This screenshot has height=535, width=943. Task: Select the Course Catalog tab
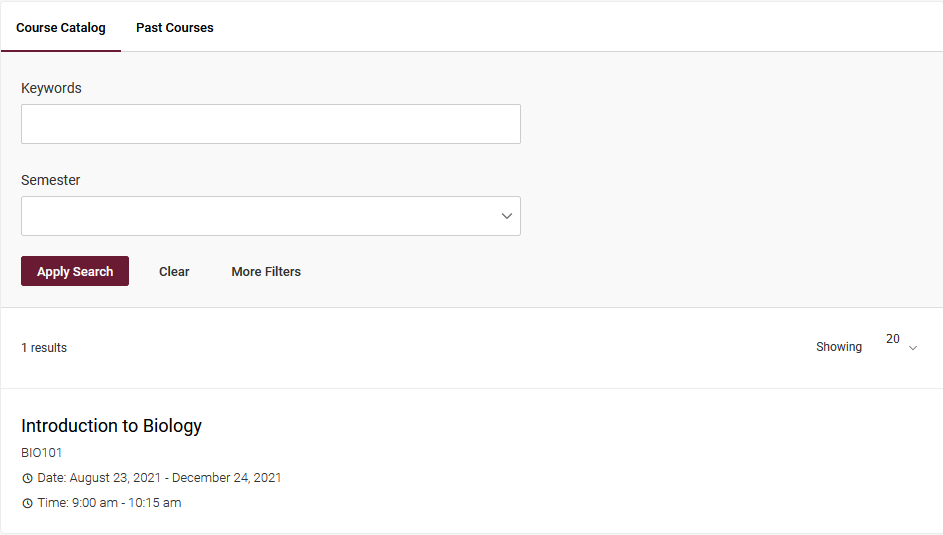(x=61, y=28)
